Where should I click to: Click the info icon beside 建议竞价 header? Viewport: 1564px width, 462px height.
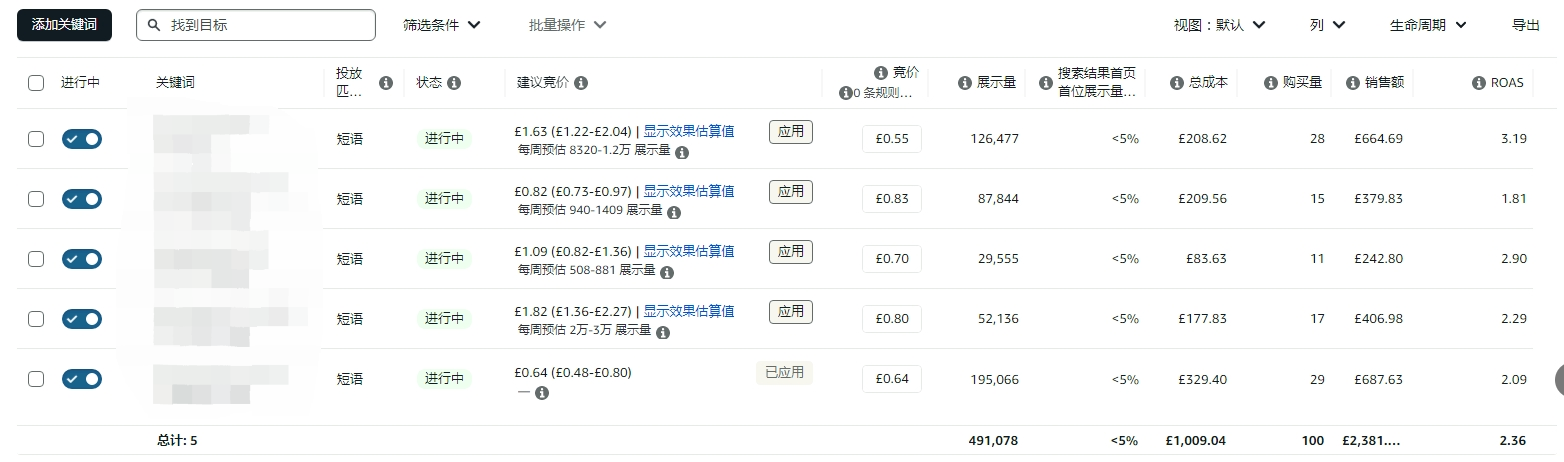click(x=581, y=83)
